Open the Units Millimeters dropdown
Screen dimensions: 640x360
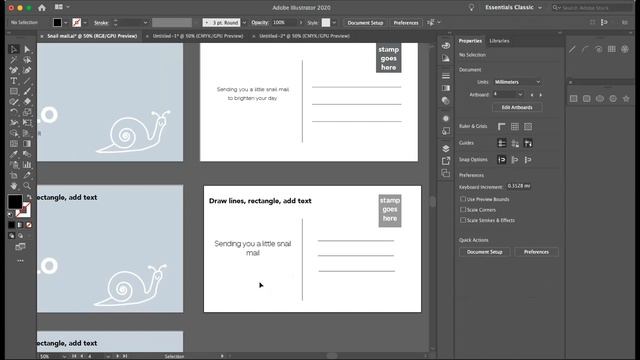(517, 82)
